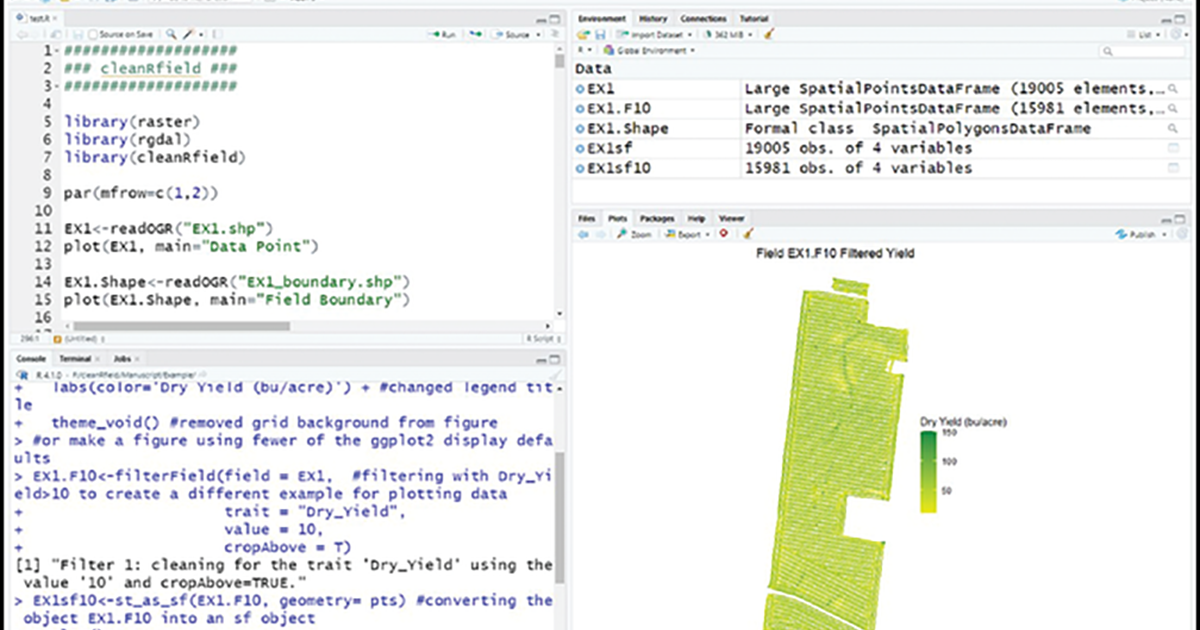Screen dimensions: 1200x630
Task: Re-run the previous code region icon
Action: click(x=476, y=34)
